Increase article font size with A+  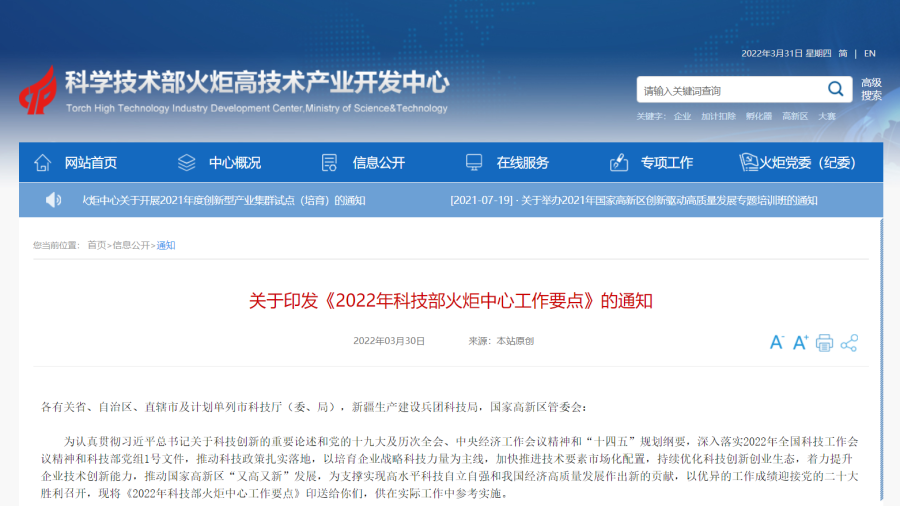800,343
